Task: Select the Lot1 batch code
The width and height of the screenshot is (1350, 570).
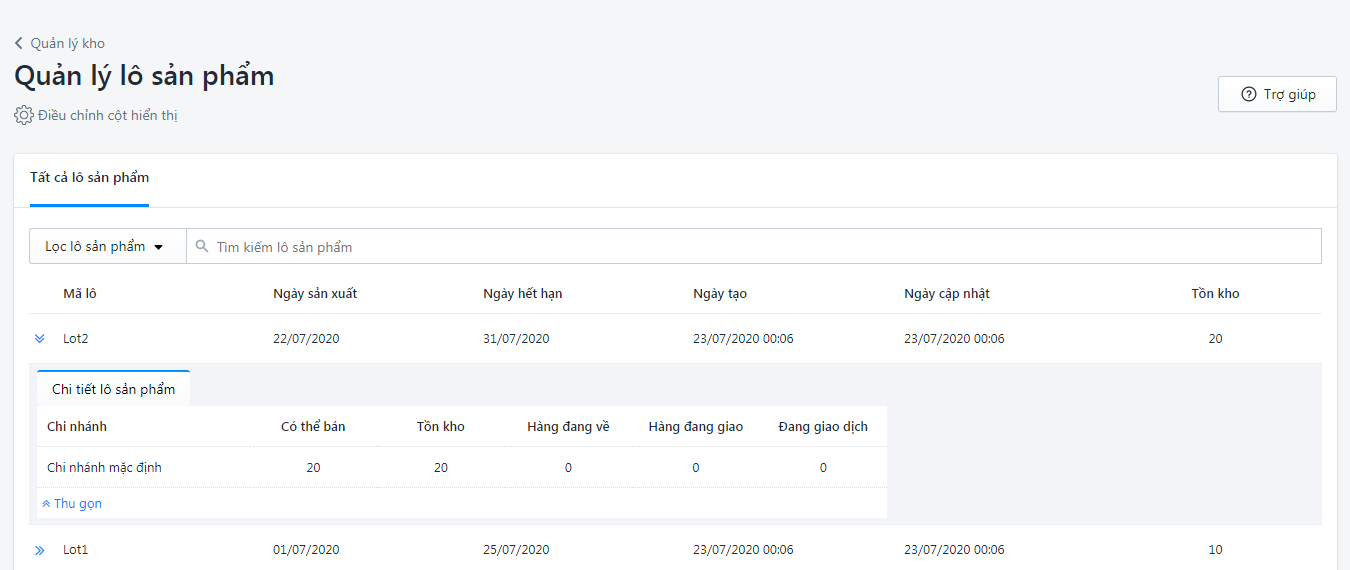Action: coord(76,550)
